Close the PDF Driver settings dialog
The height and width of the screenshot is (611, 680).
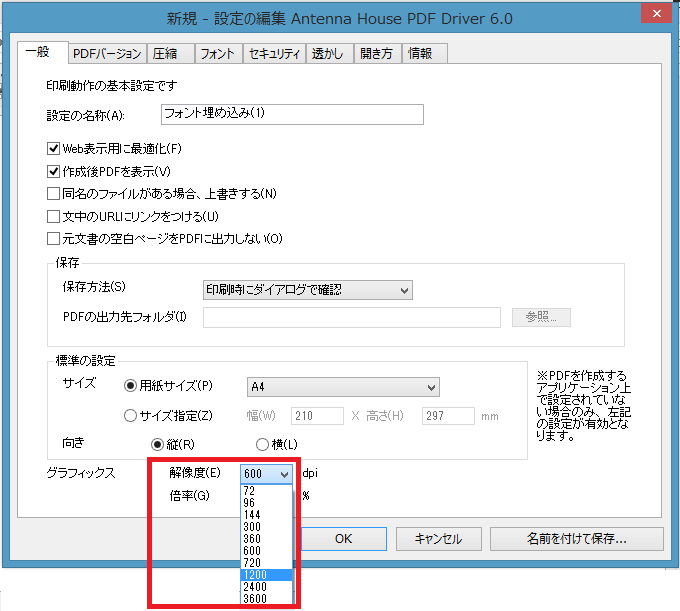click(x=657, y=13)
